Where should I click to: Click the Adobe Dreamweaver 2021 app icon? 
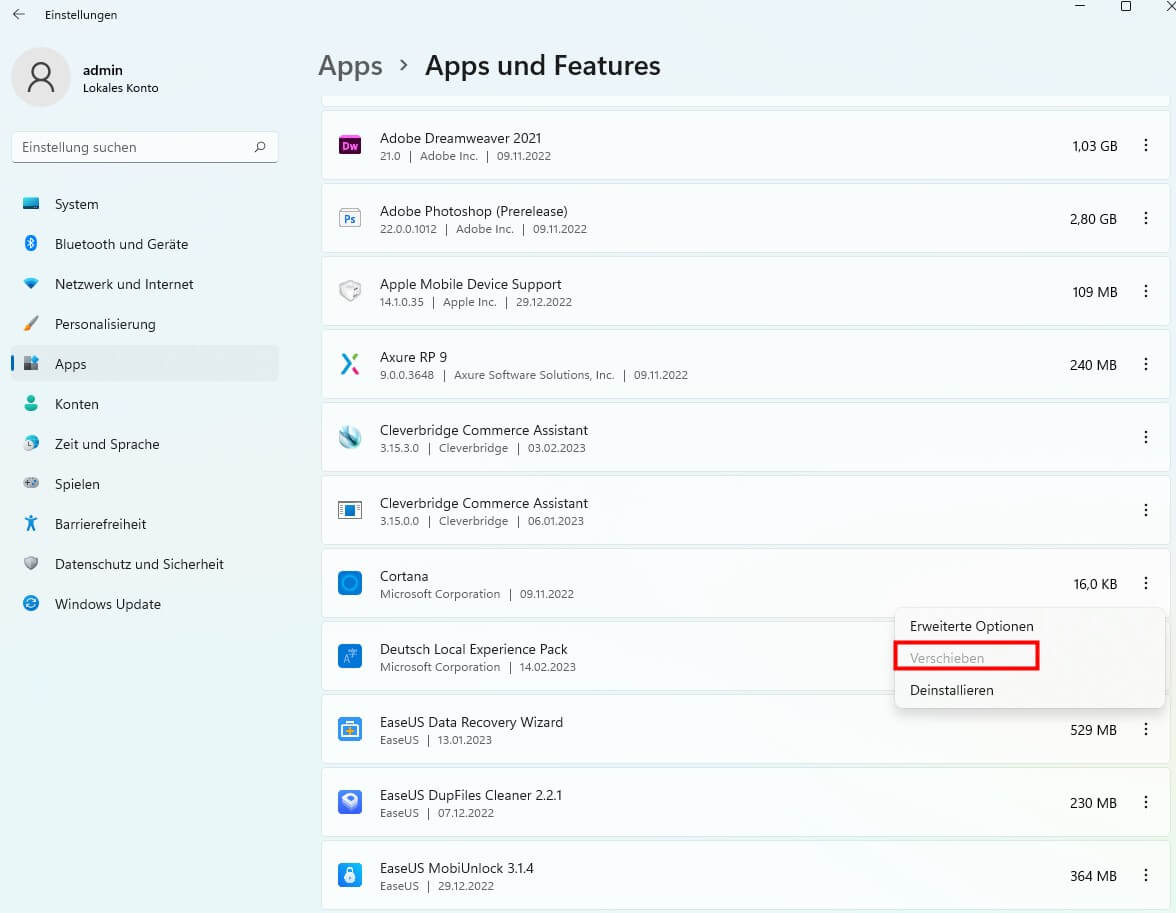point(349,146)
